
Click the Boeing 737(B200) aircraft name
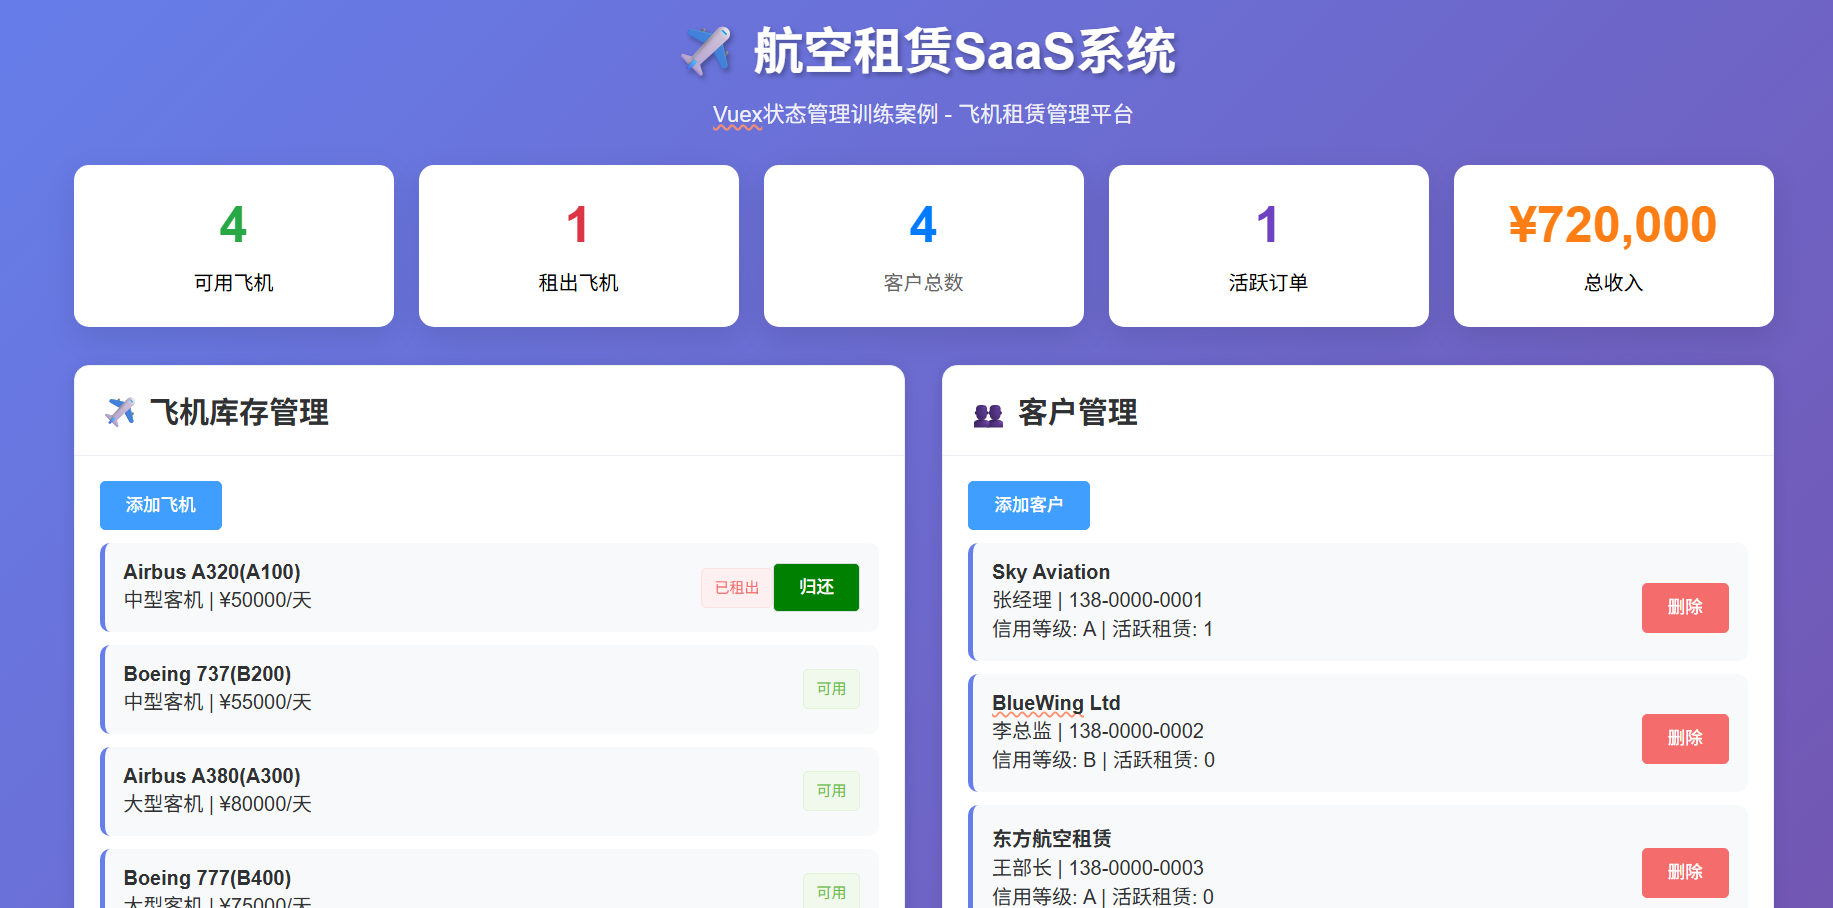click(207, 674)
